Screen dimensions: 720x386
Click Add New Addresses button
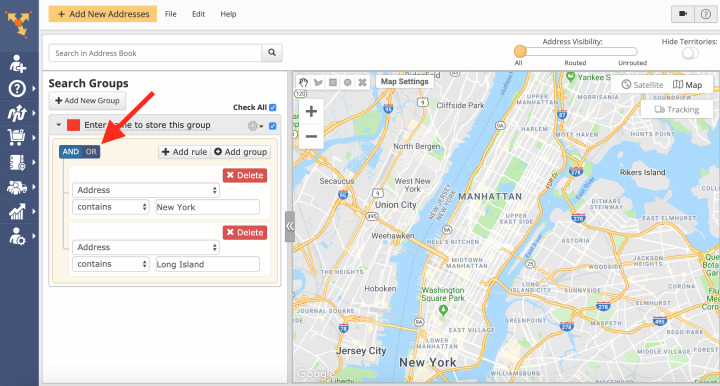tap(103, 14)
